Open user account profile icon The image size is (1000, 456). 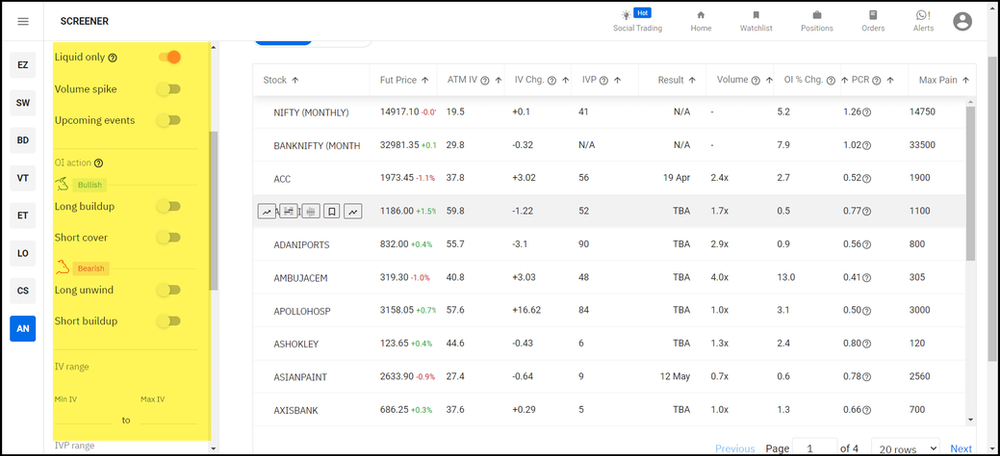[x=963, y=21]
